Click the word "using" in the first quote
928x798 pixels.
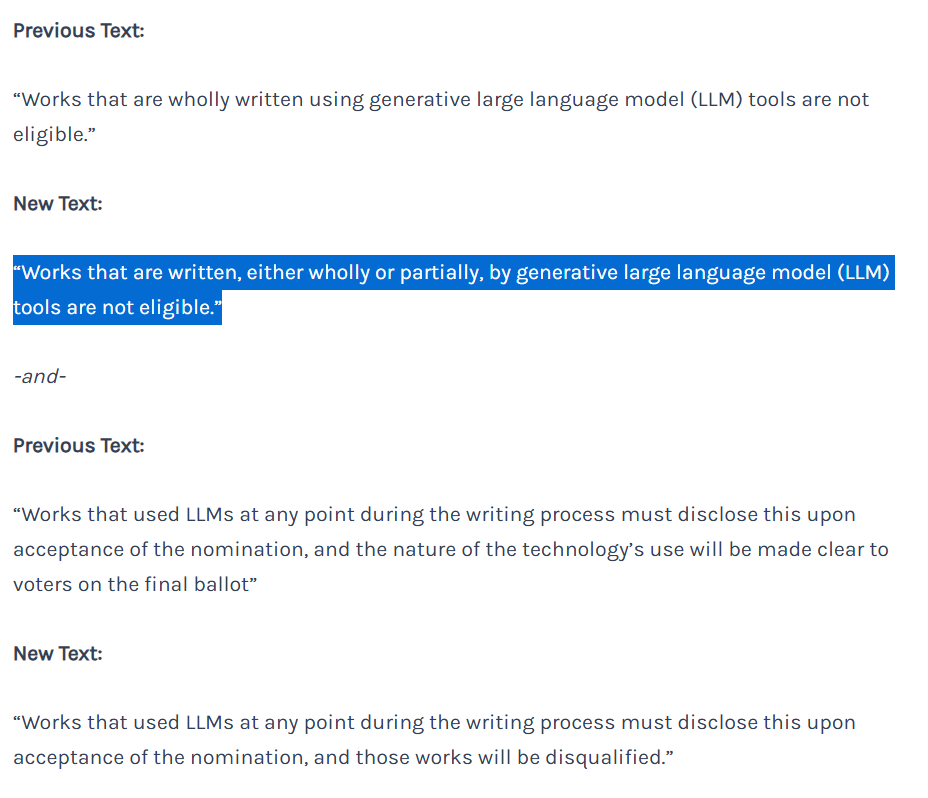point(335,100)
